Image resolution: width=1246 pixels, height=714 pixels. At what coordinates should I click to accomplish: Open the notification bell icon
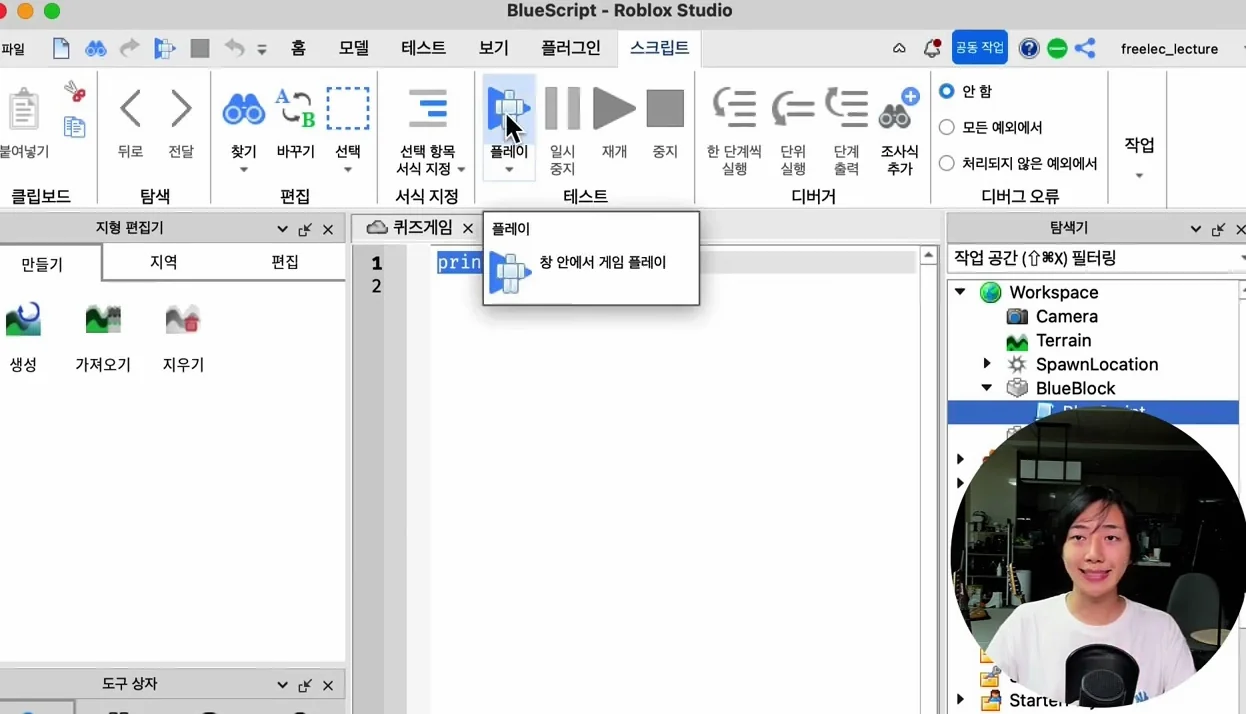pyautogui.click(x=932, y=48)
